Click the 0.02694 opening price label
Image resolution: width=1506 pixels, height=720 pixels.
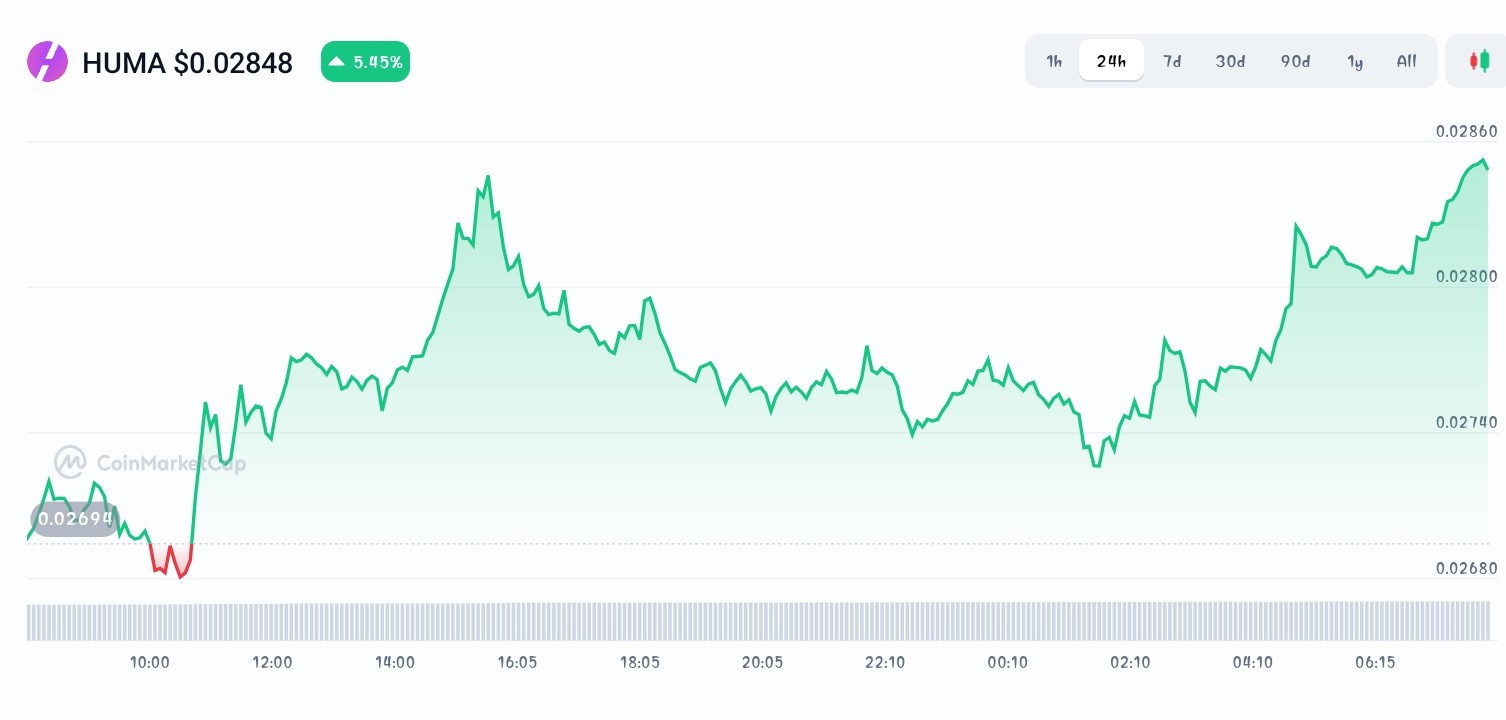(75, 520)
